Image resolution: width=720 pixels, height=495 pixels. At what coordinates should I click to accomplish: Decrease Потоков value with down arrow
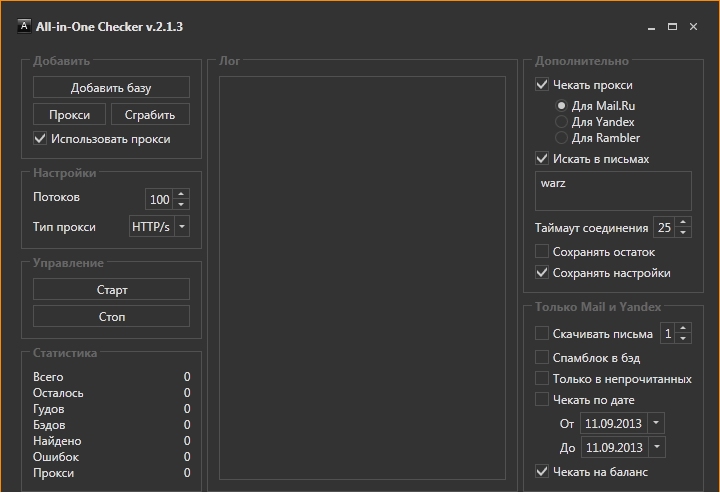pos(181,204)
